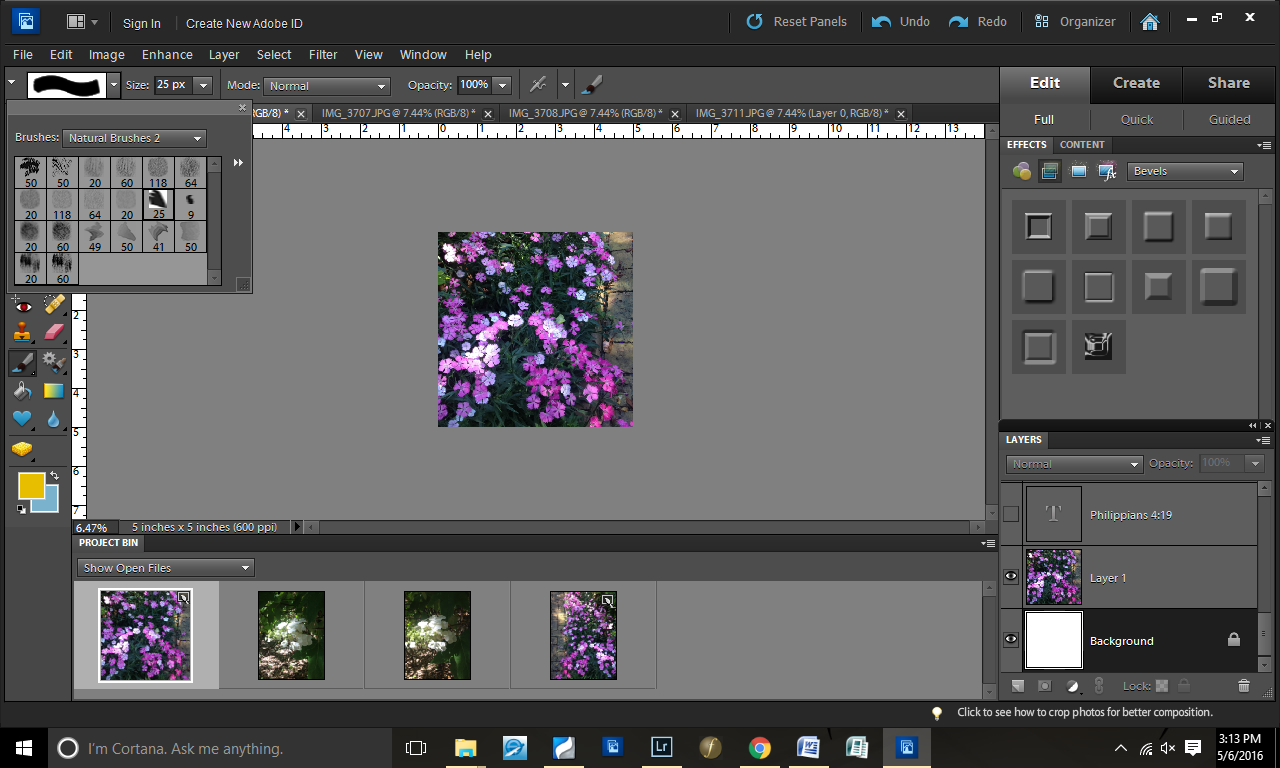Show the Philippians 4:19 text layer

[x=1011, y=514]
